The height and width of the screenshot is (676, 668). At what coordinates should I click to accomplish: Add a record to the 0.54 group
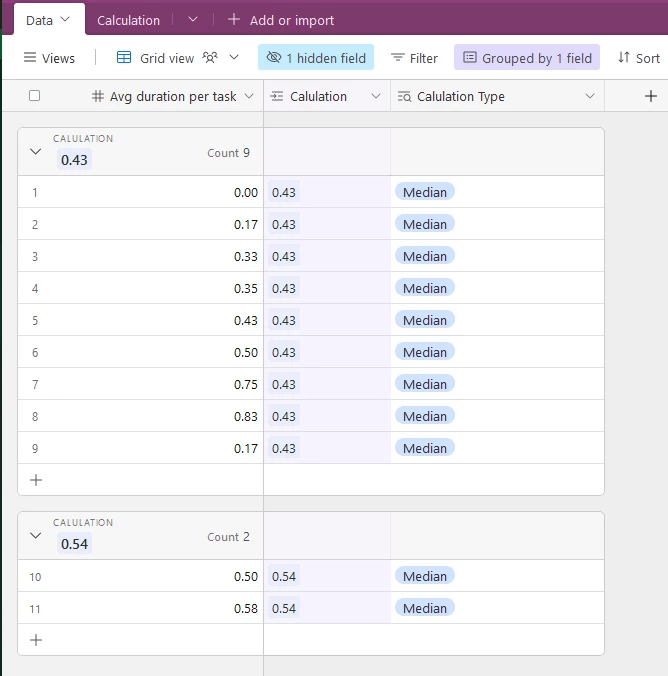[36, 640]
